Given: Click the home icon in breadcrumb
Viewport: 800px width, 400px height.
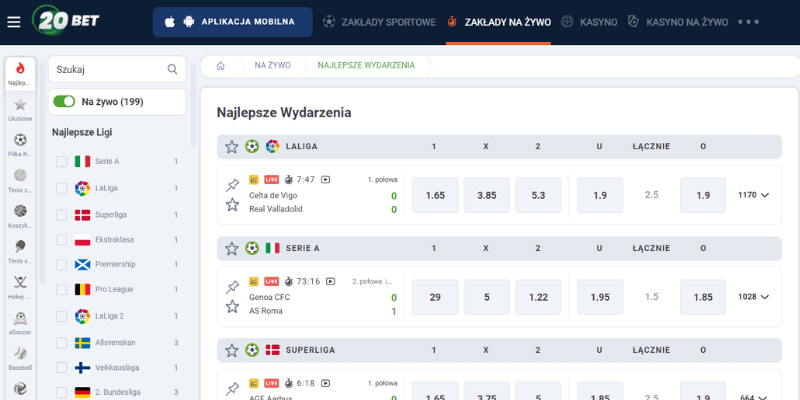Looking at the screenshot, I should click(220, 66).
